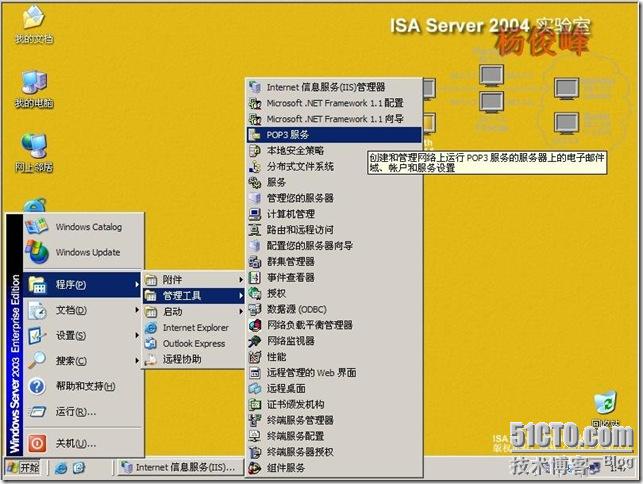Open Internet 信息服务(IIS)管理器 menu entry
The image size is (643, 484).
pos(334,87)
